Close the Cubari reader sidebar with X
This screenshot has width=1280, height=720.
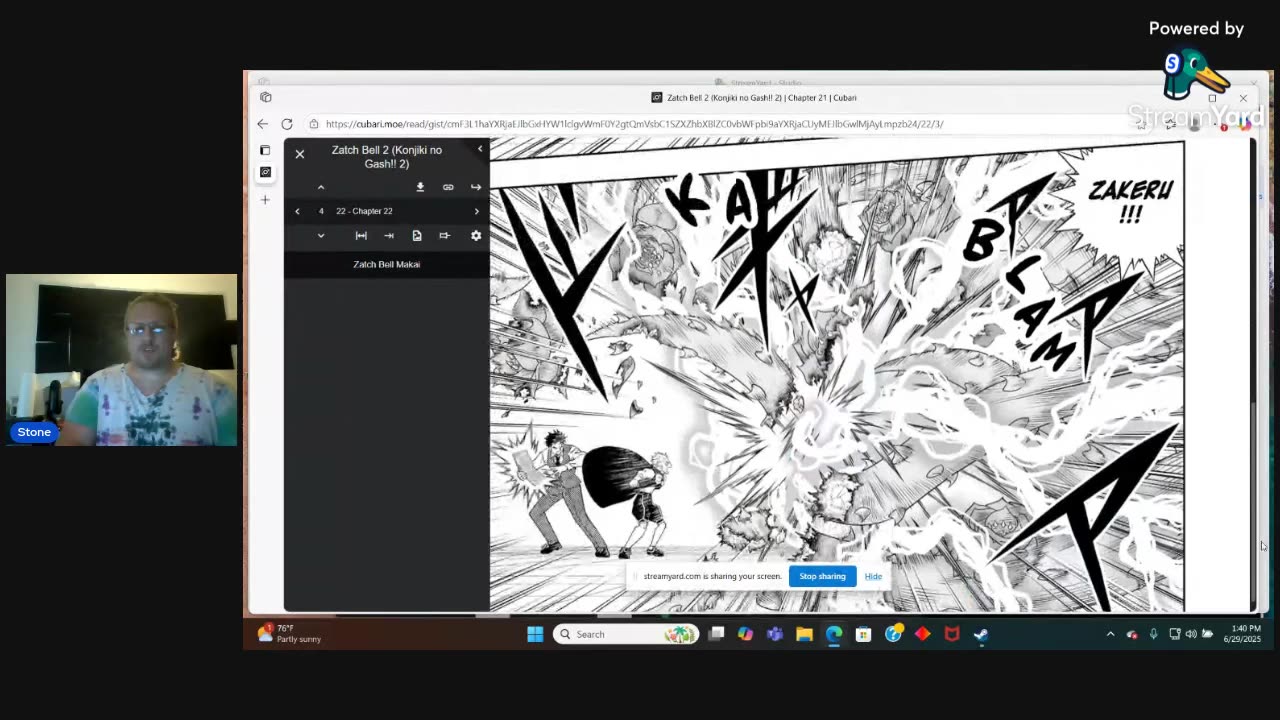pyautogui.click(x=299, y=155)
